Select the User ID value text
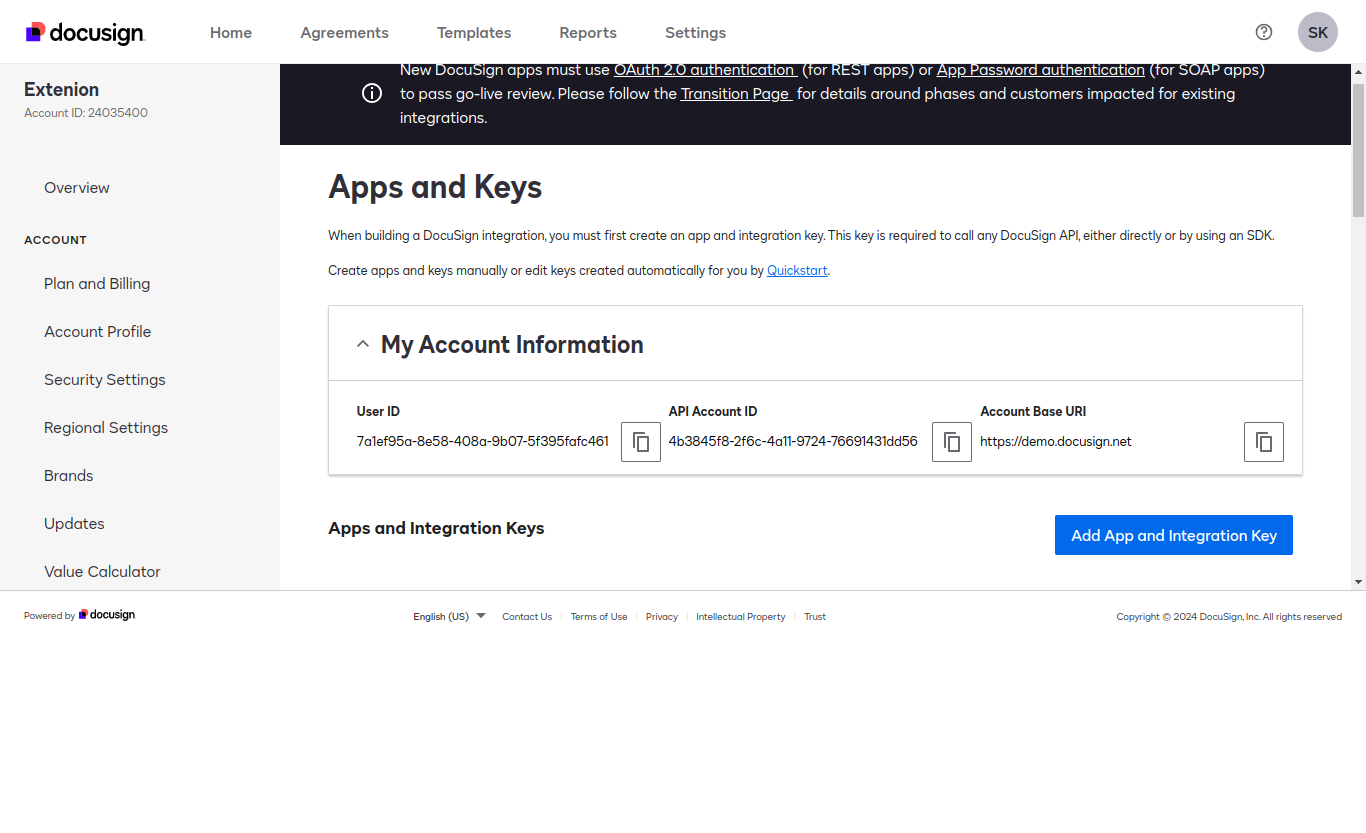This screenshot has height=833, width=1366. click(483, 441)
